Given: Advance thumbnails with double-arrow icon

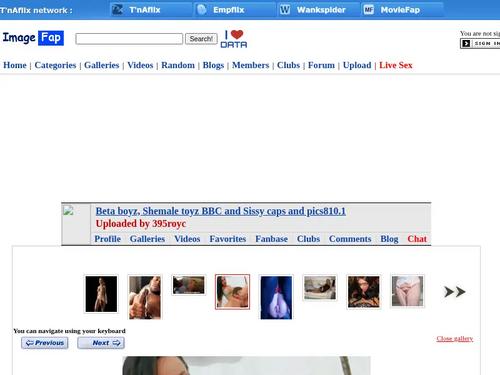Looking at the screenshot, I should click(455, 292).
